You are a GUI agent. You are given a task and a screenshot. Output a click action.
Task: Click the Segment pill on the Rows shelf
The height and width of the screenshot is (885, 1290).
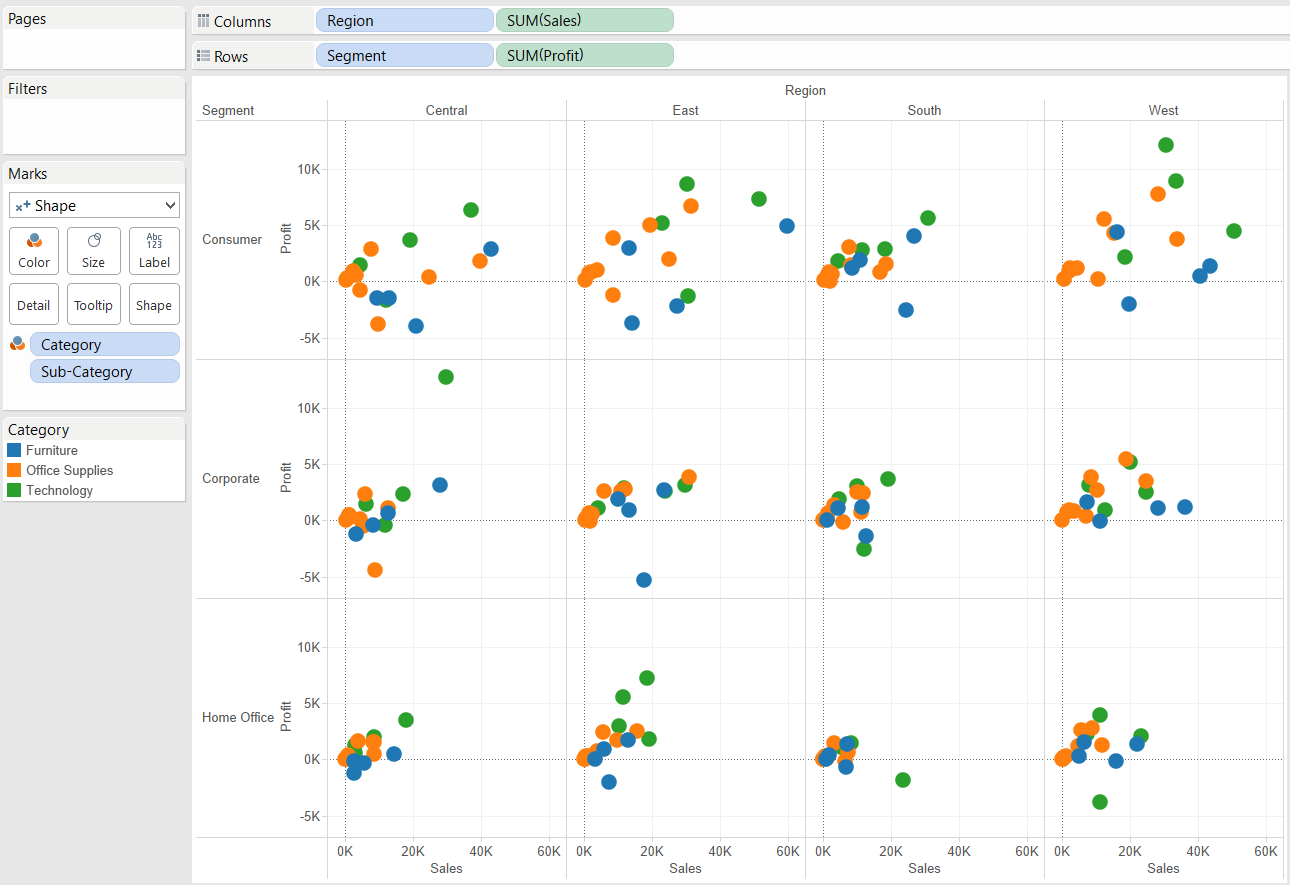point(404,54)
